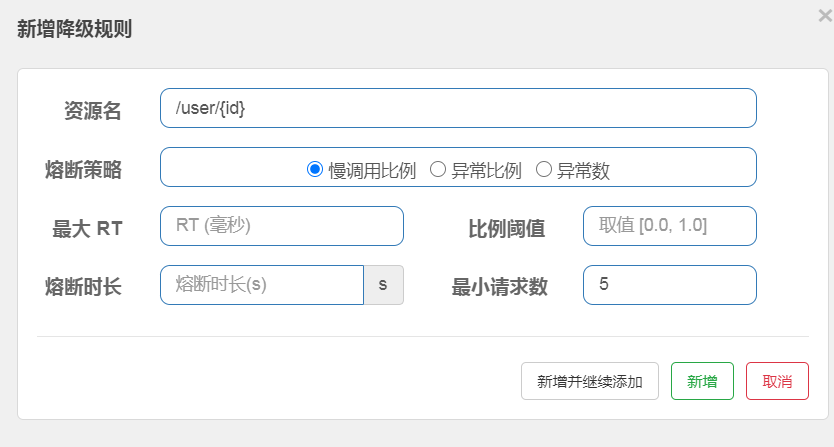Pick the 异常数 radio option

(544, 170)
